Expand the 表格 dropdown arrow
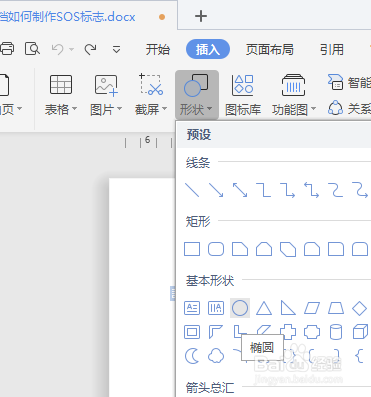 coord(74,109)
